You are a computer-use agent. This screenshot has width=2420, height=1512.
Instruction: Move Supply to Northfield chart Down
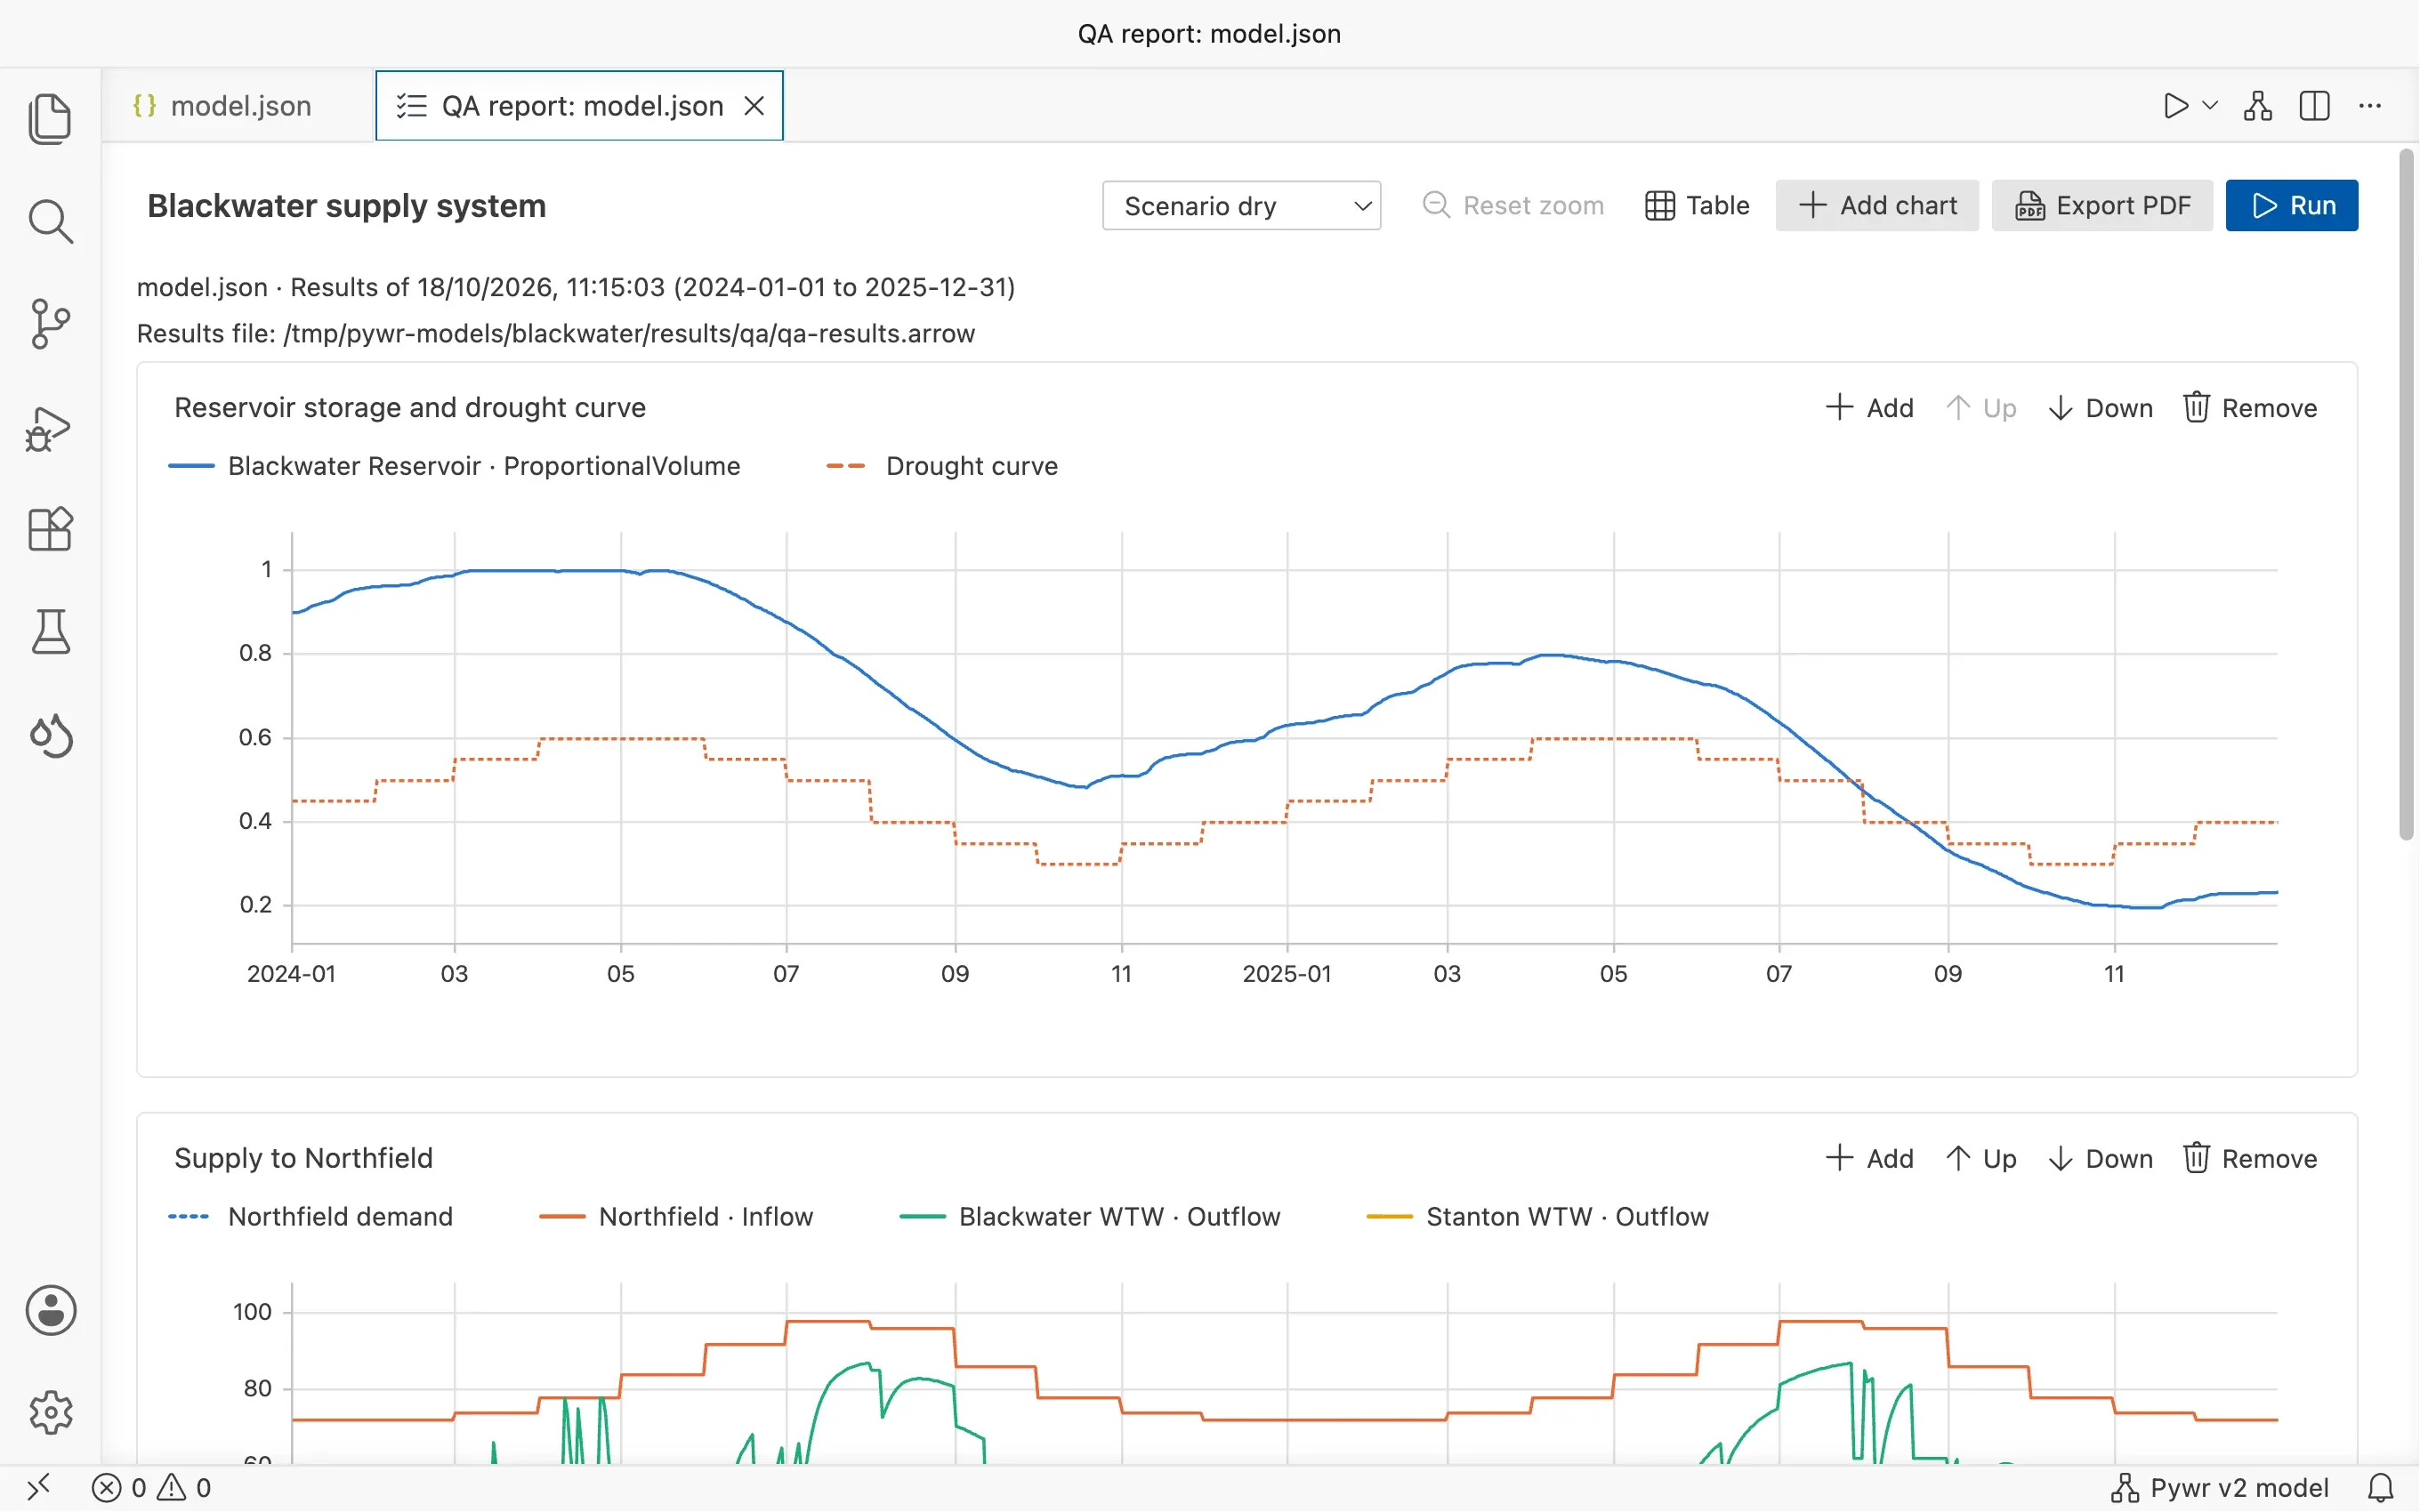[2100, 1158]
